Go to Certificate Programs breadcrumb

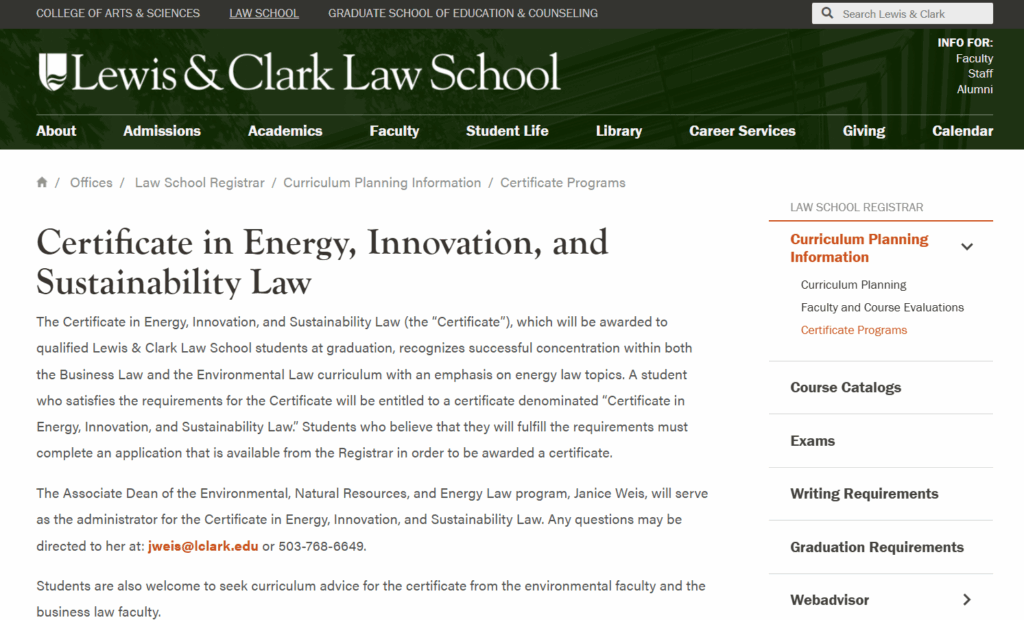click(563, 182)
